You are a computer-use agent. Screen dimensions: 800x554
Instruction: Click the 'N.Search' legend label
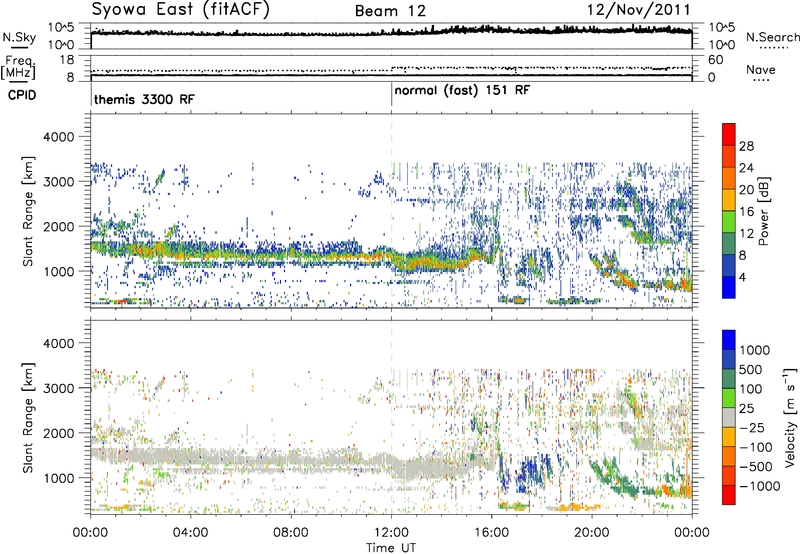coord(772,37)
